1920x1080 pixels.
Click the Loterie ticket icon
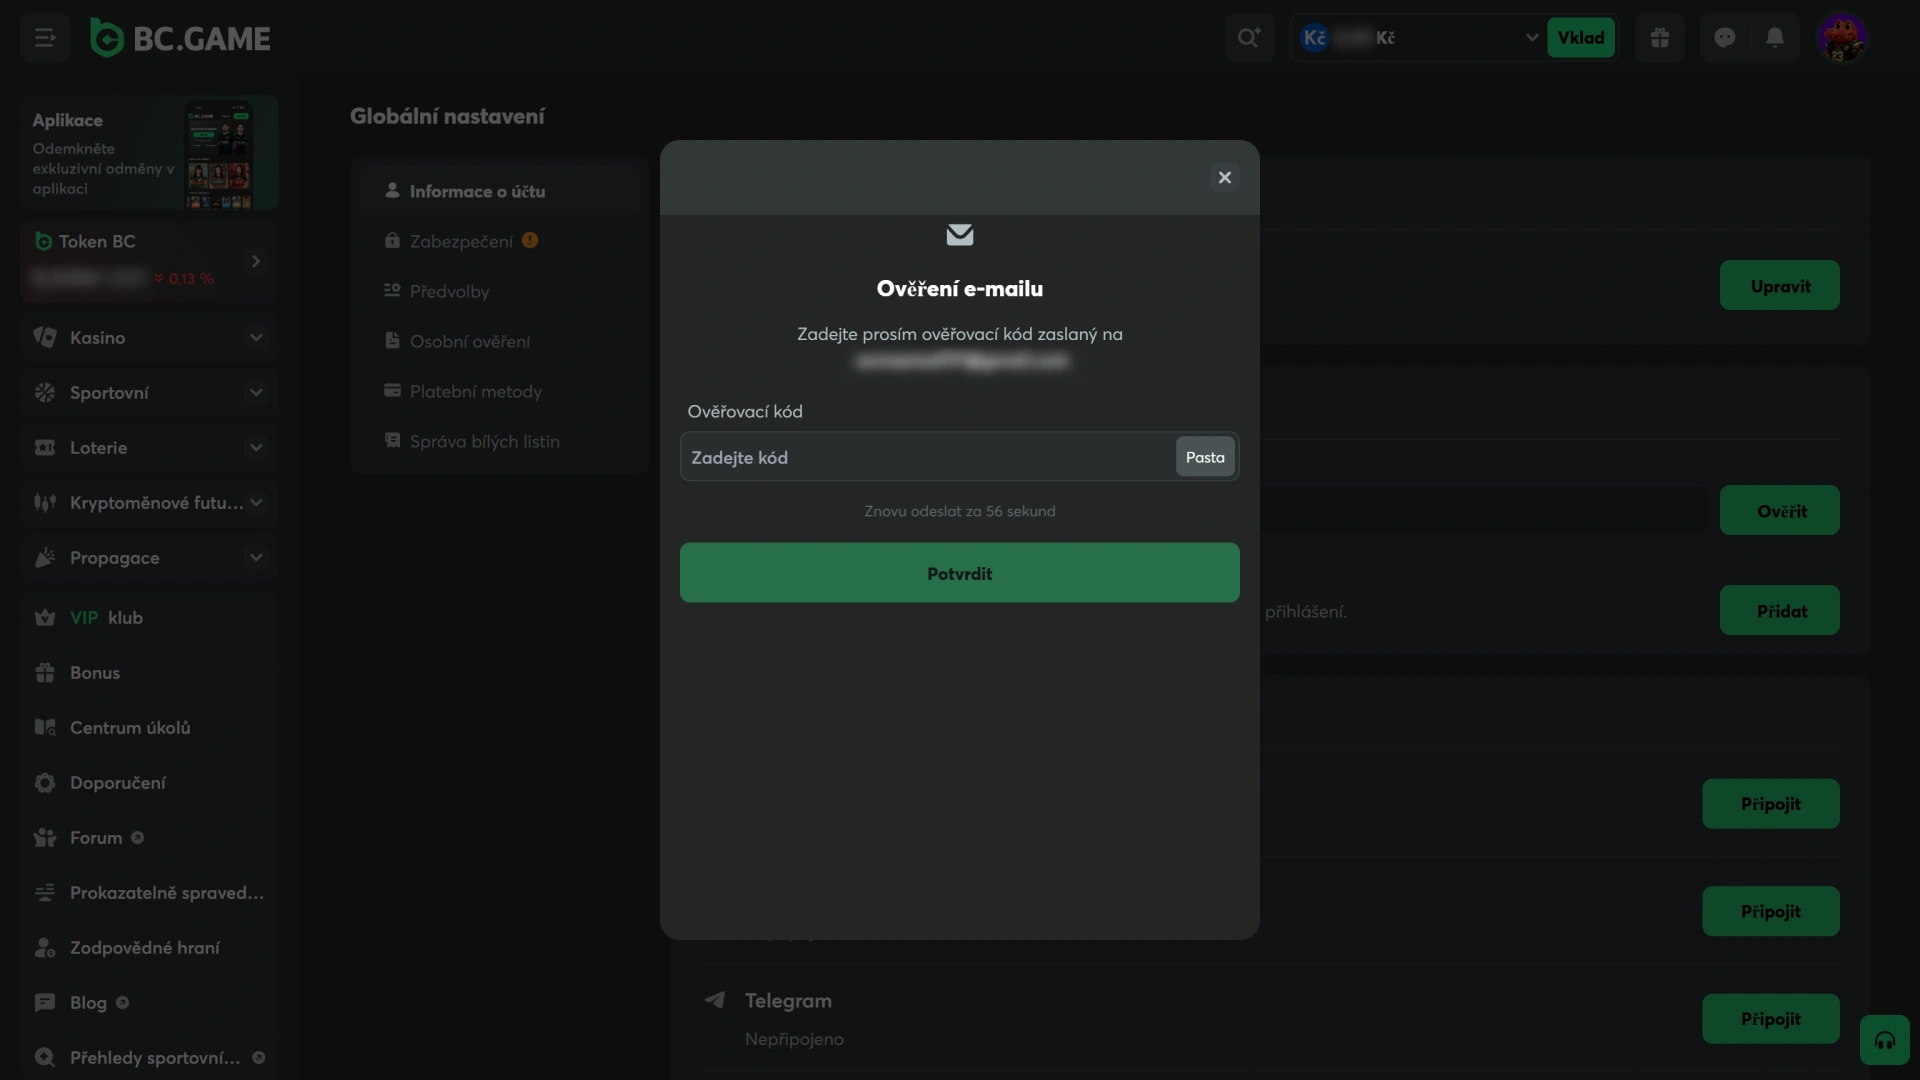pos(45,447)
